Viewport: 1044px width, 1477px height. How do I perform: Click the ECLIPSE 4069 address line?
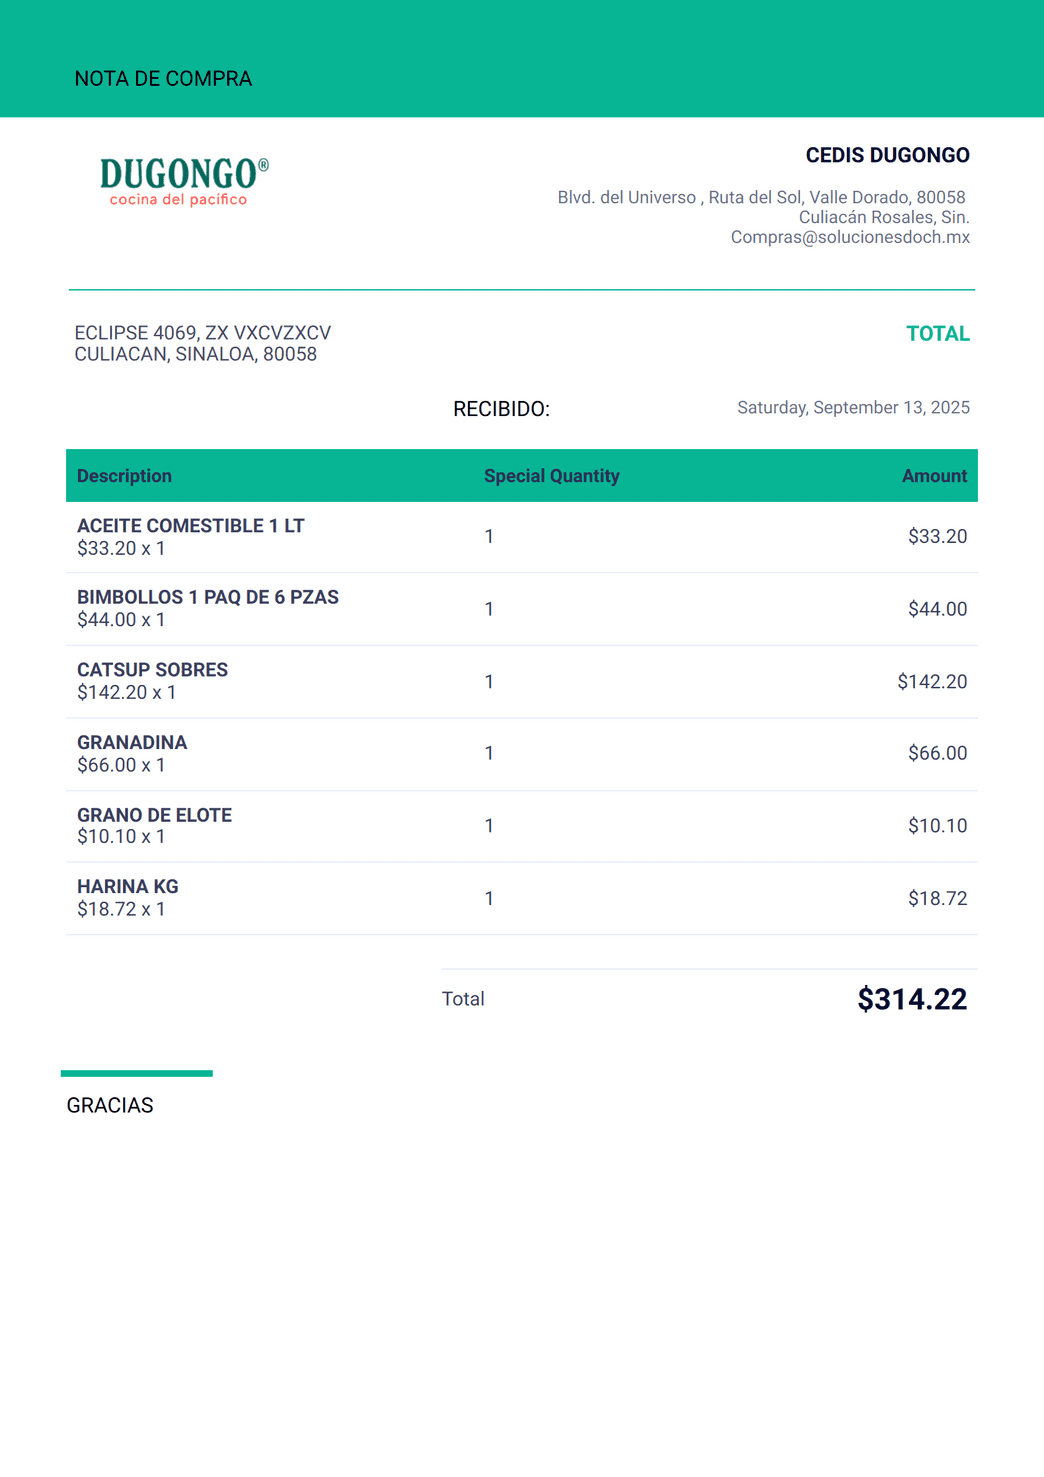(203, 333)
